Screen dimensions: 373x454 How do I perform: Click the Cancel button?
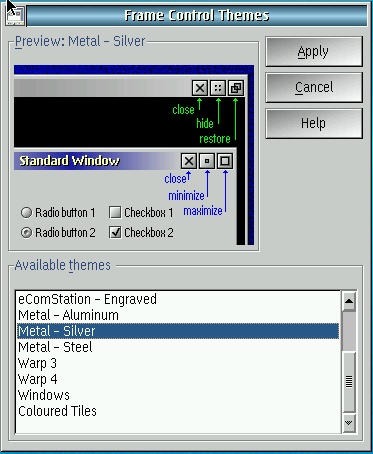[314, 87]
